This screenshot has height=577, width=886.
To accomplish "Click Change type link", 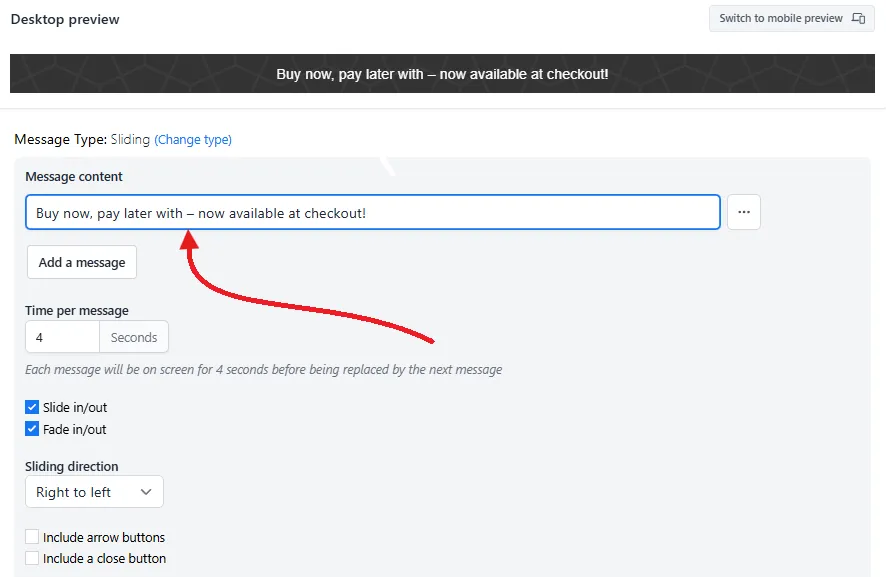I will 193,140.
